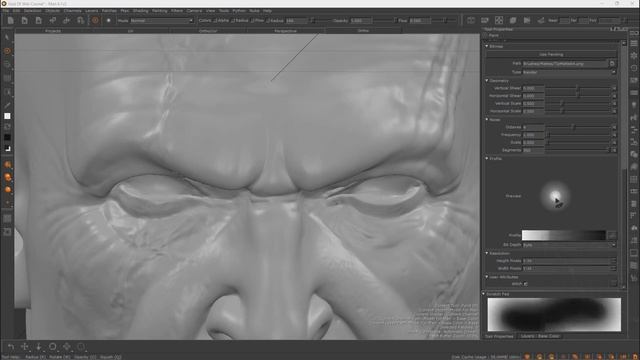The image size is (640, 360).
Task: Click the Open project toolbar icon
Action: 24,20
